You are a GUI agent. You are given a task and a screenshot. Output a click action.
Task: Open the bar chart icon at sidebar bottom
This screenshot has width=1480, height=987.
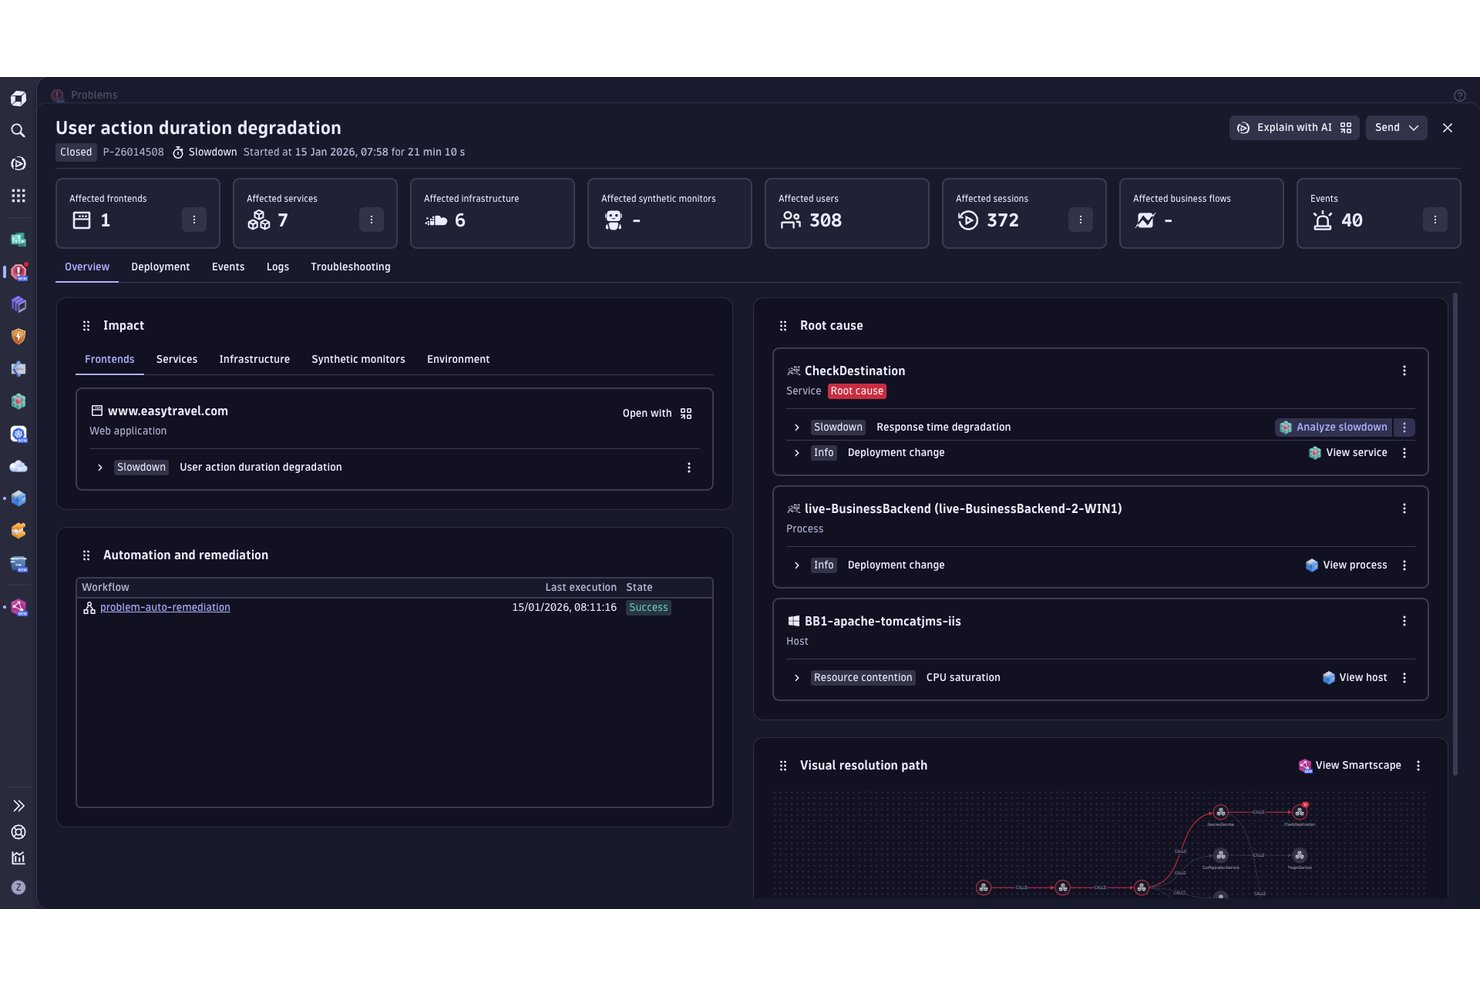[x=18, y=858]
